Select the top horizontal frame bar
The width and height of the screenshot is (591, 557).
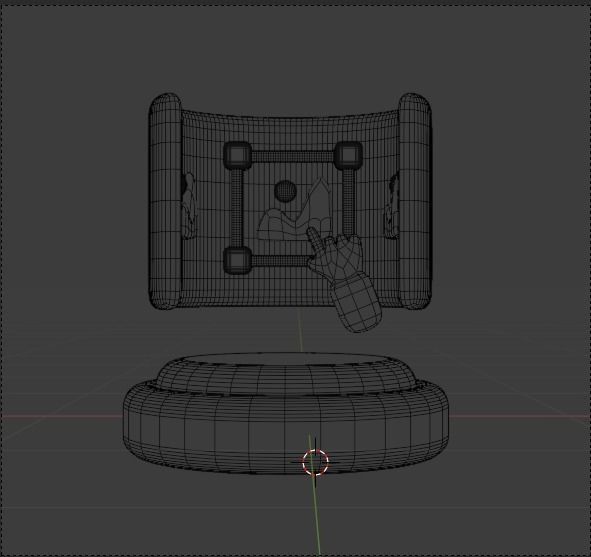pos(292,156)
